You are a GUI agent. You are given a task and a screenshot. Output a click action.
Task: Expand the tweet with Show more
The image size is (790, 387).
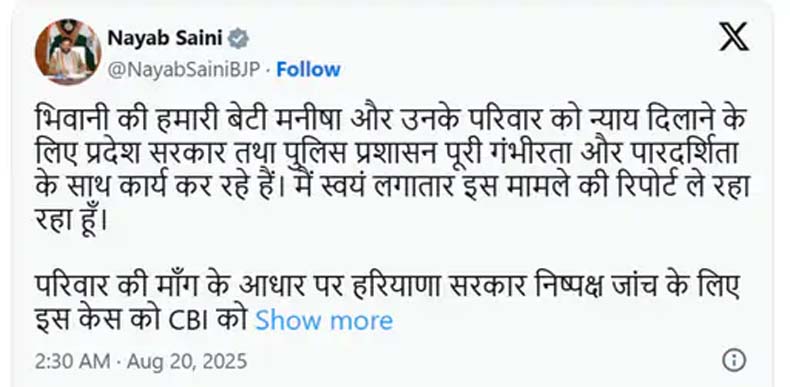[324, 320]
